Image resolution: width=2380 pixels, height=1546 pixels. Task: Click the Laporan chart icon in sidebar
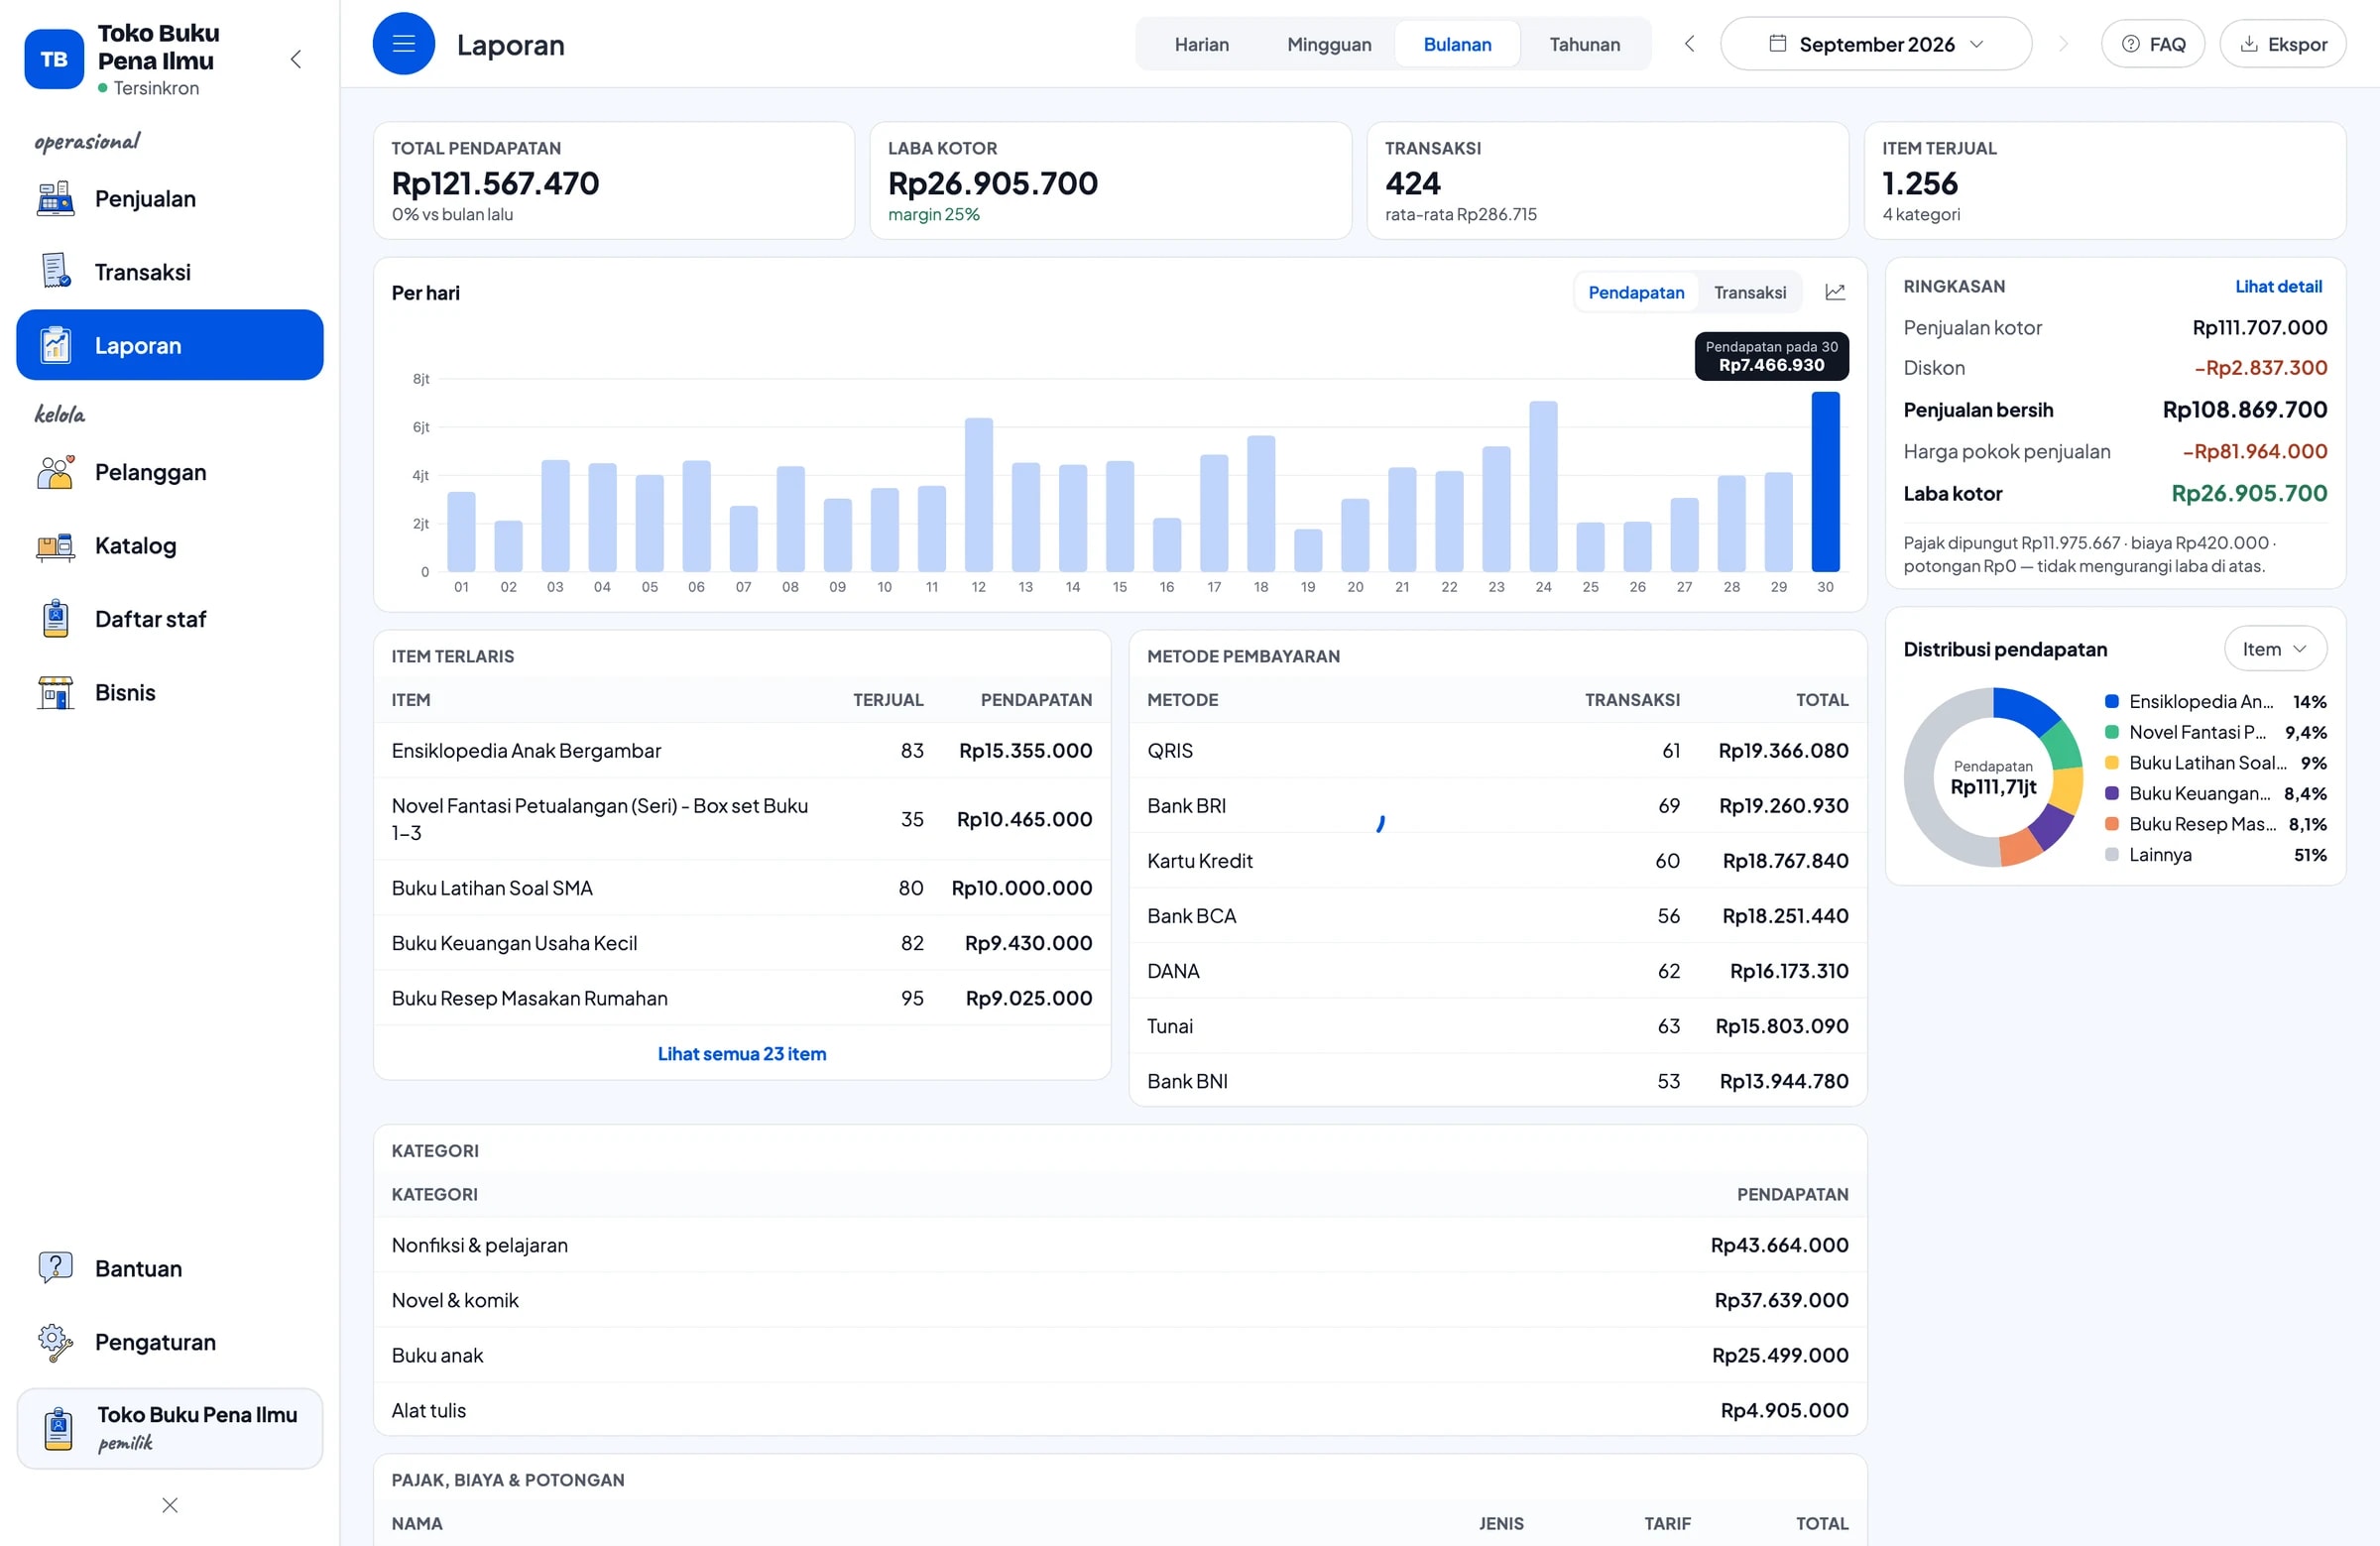point(56,345)
